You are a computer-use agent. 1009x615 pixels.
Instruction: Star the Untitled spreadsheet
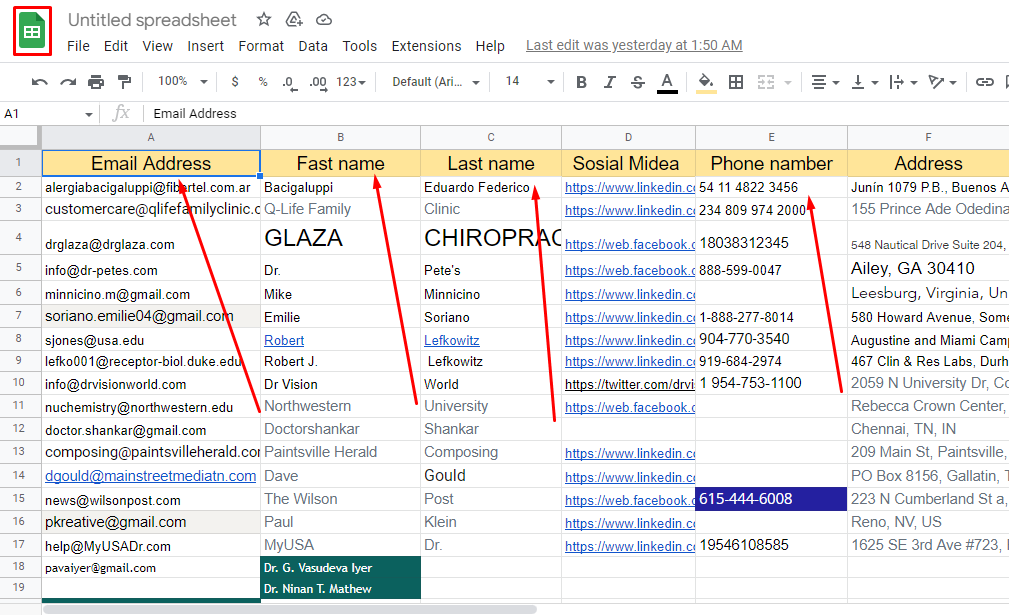pos(264,20)
